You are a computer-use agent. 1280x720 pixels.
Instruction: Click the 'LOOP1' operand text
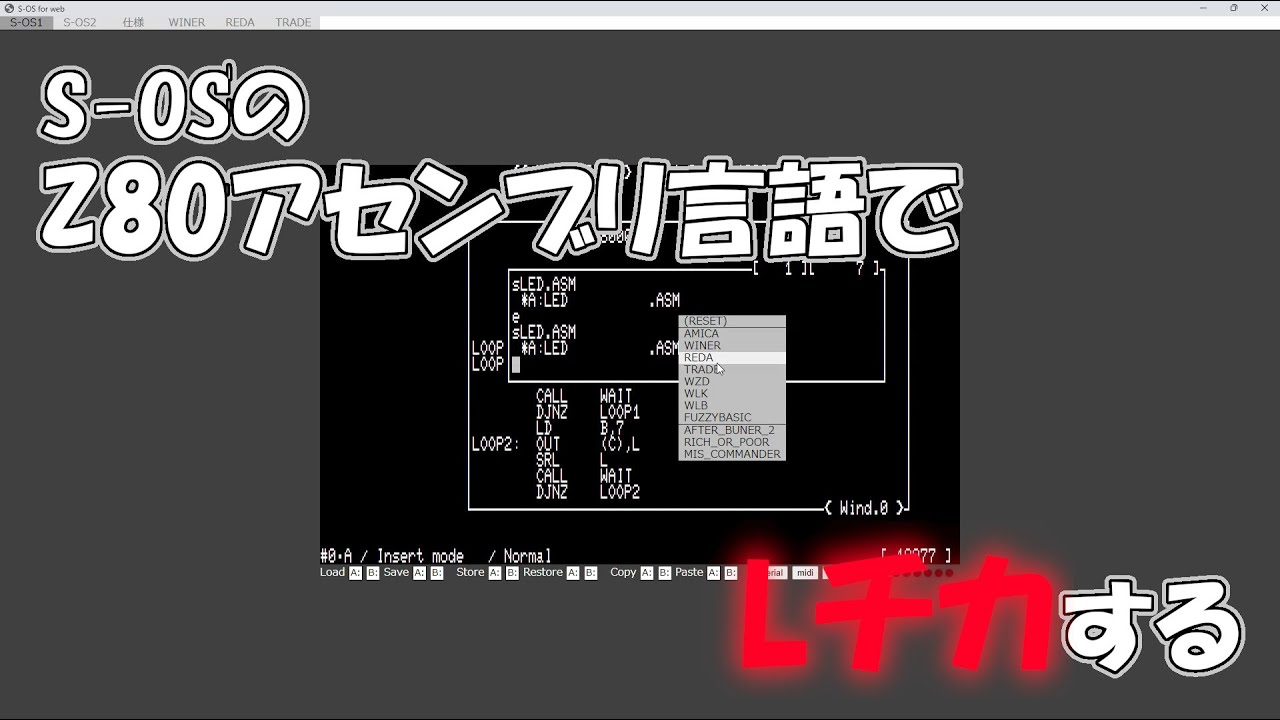point(620,412)
